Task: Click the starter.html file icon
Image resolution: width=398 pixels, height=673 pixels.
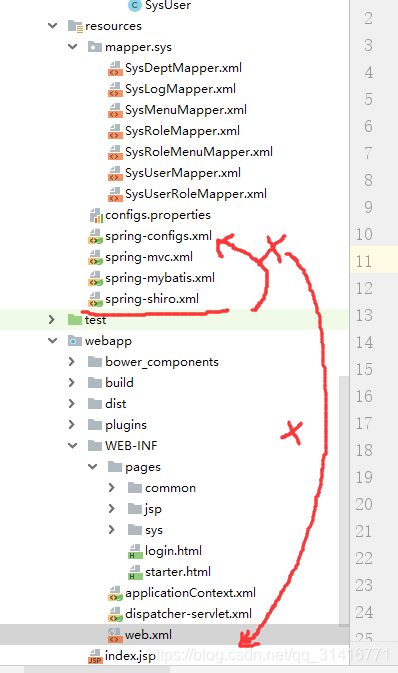Action: 135,572
